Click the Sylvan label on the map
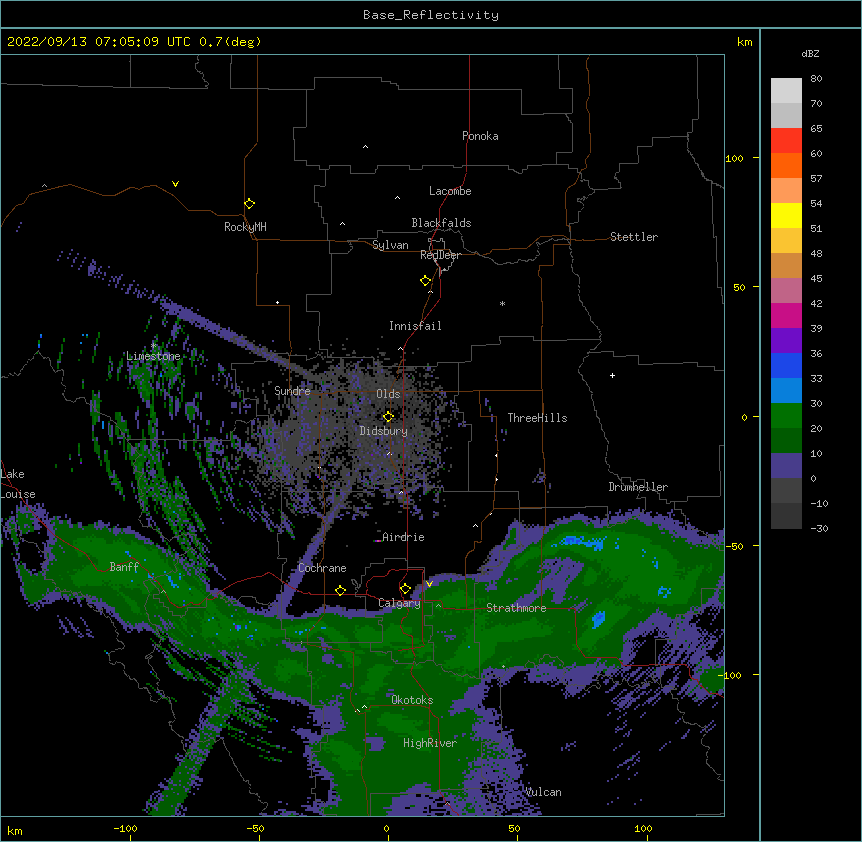 click(390, 245)
